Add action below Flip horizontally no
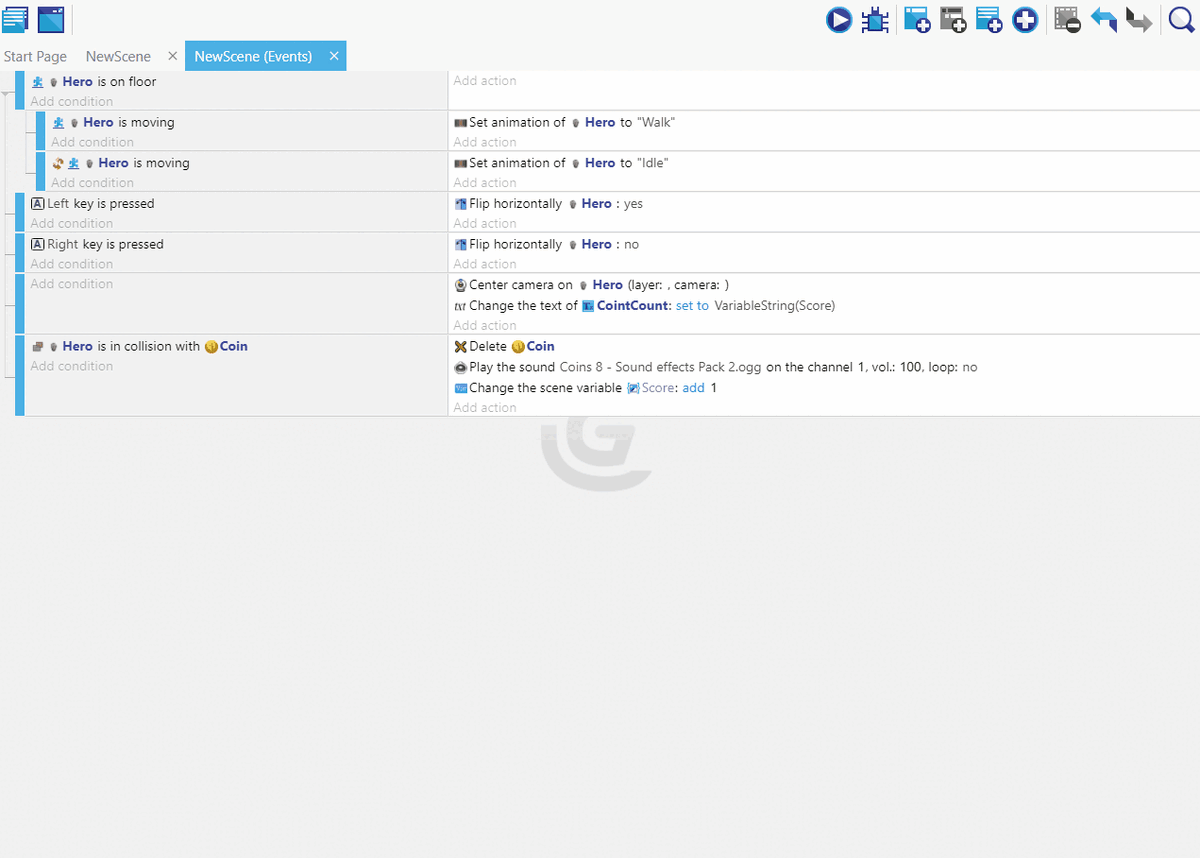 (485, 264)
